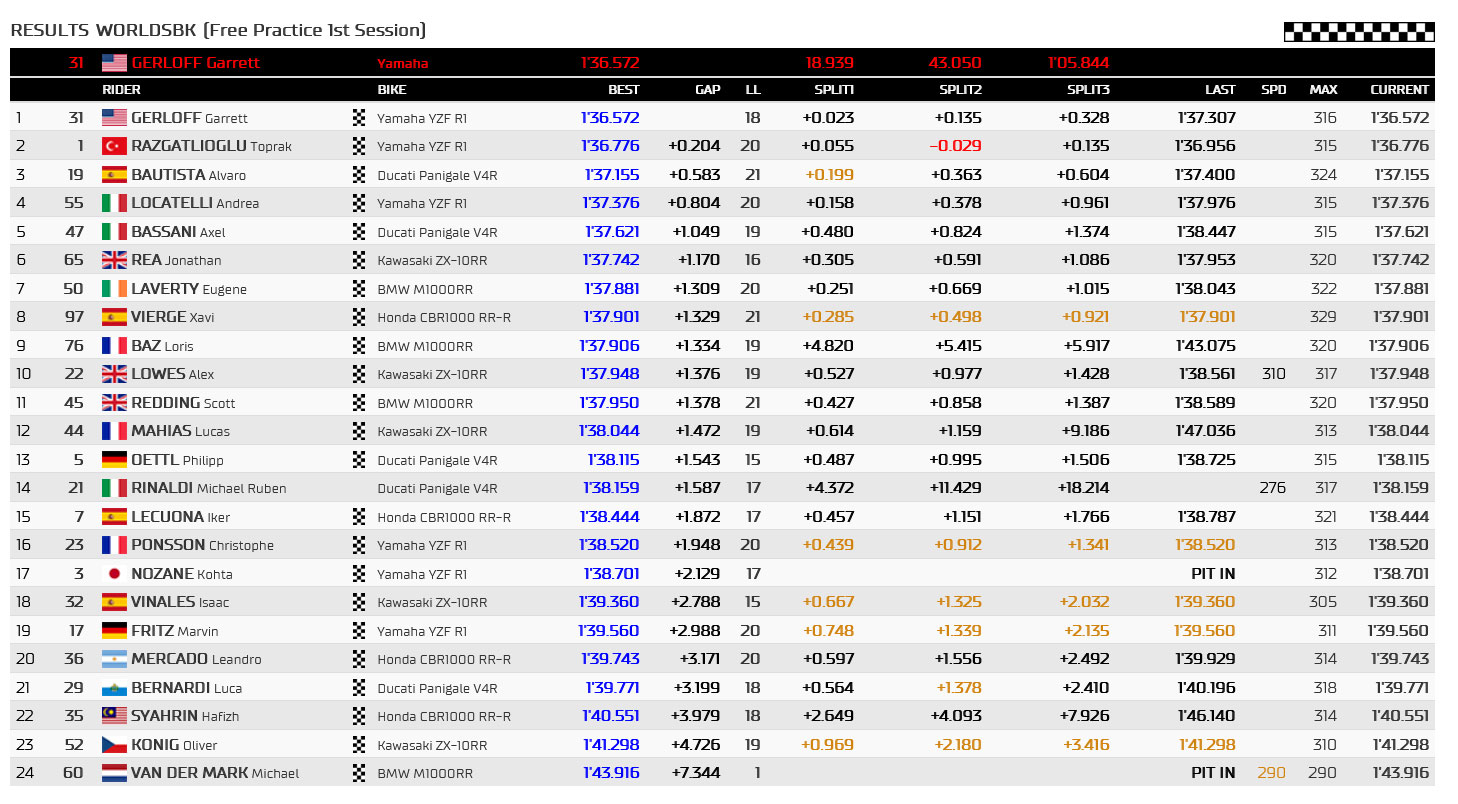Select the Malaysian flag next to SYAHRIN
This screenshot has width=1458, height=804.
pyautogui.click(x=115, y=716)
